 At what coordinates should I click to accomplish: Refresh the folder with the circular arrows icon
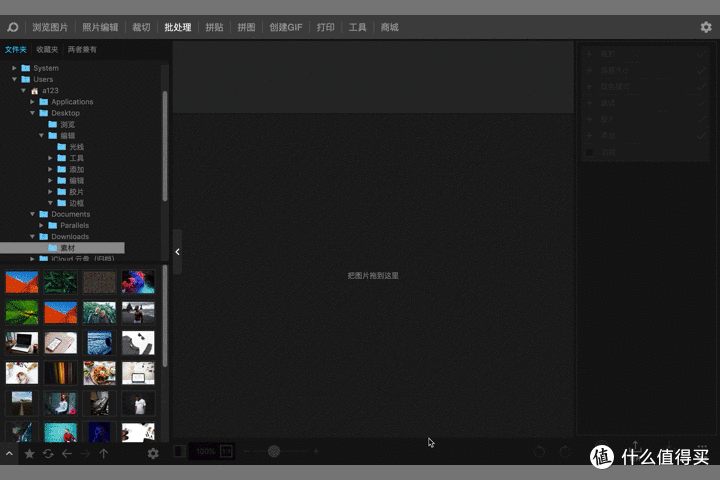(x=48, y=454)
